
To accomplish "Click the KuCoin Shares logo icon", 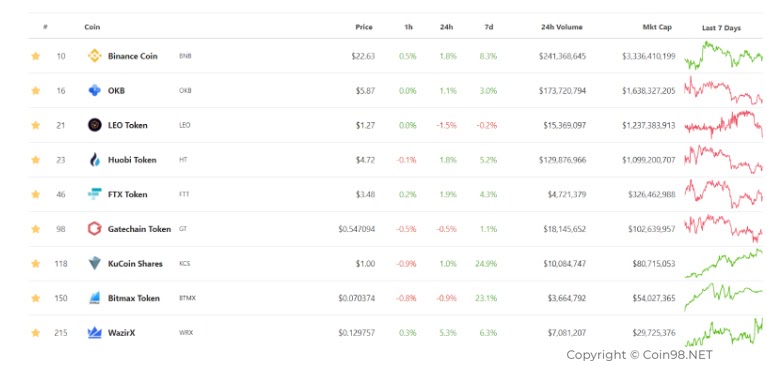I will [94, 263].
